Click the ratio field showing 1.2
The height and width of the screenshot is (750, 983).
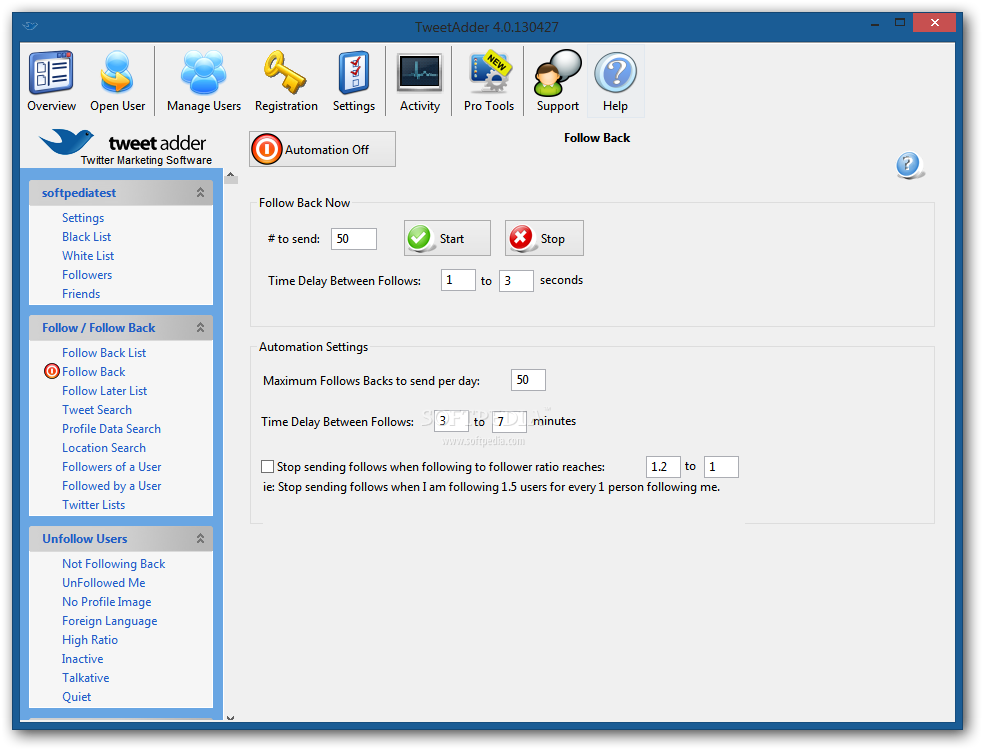[663, 467]
